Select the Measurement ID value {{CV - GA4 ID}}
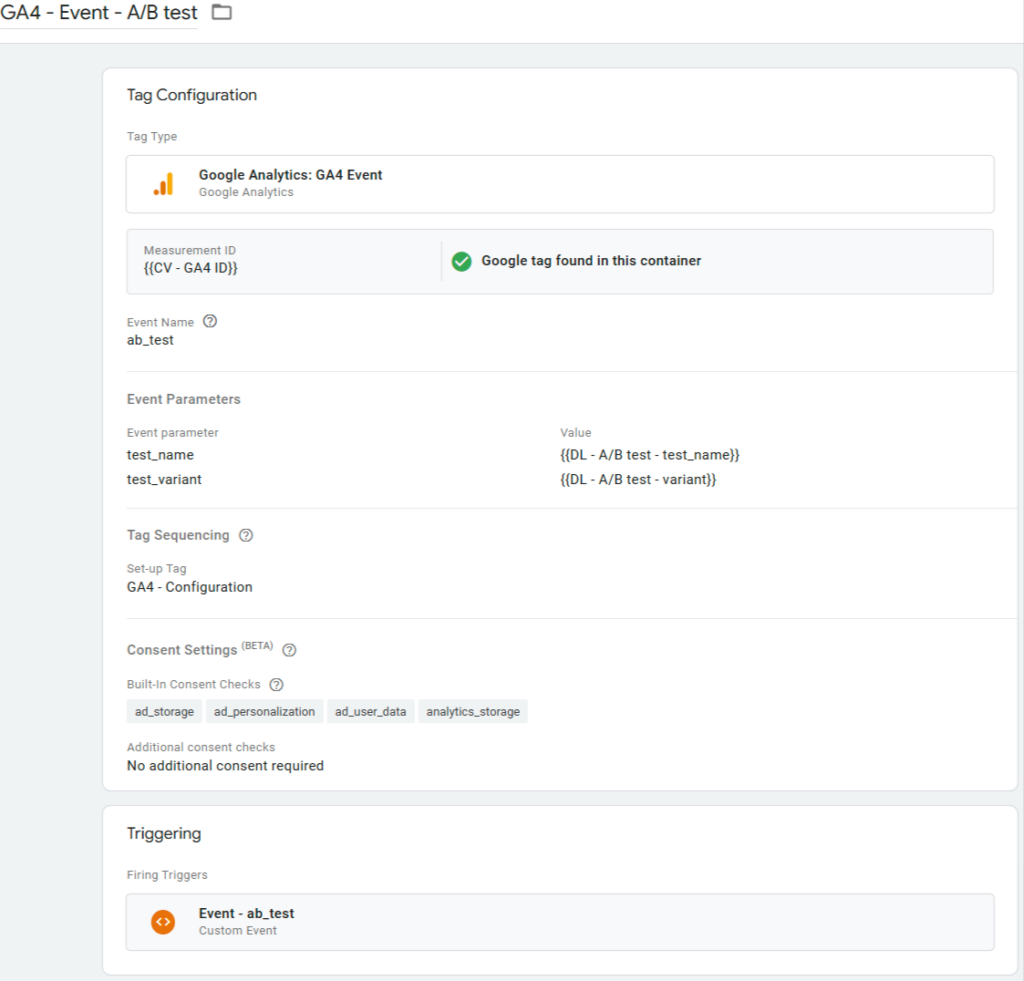This screenshot has height=981, width=1024. [x=191, y=268]
